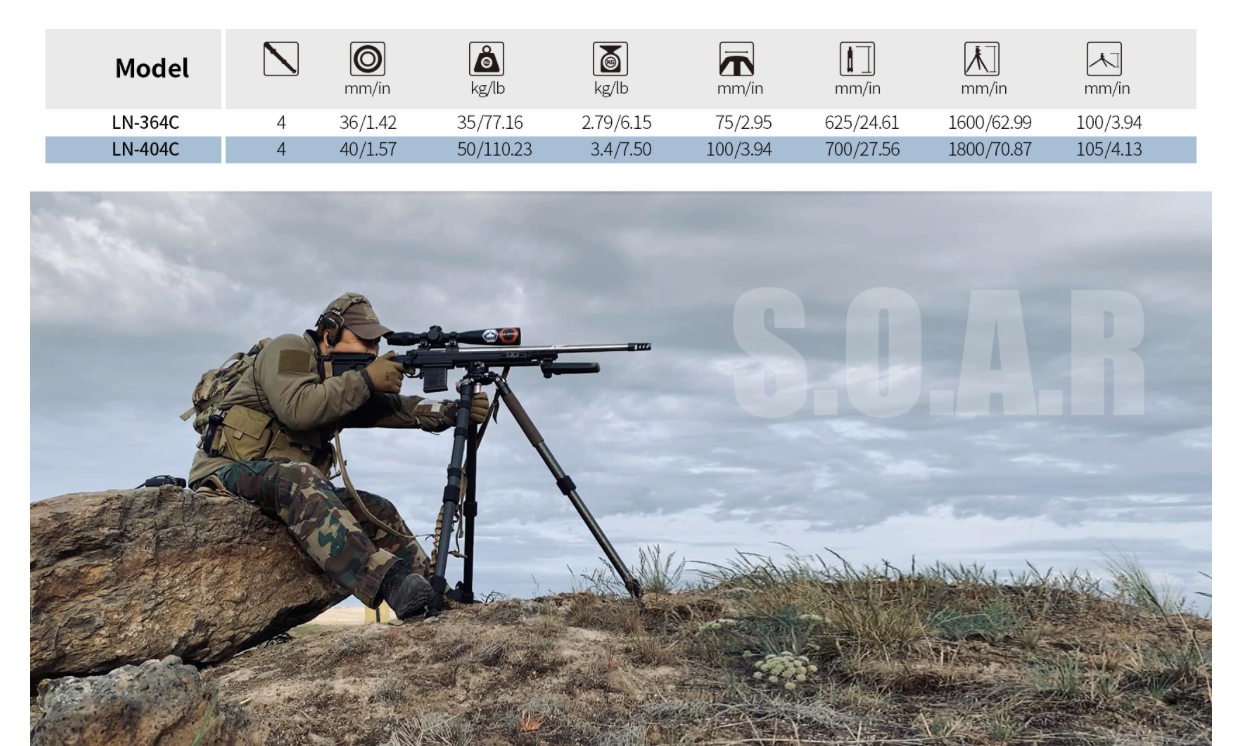
Task: Click the "36/1.42" tube diameter value
Action: coord(367,123)
